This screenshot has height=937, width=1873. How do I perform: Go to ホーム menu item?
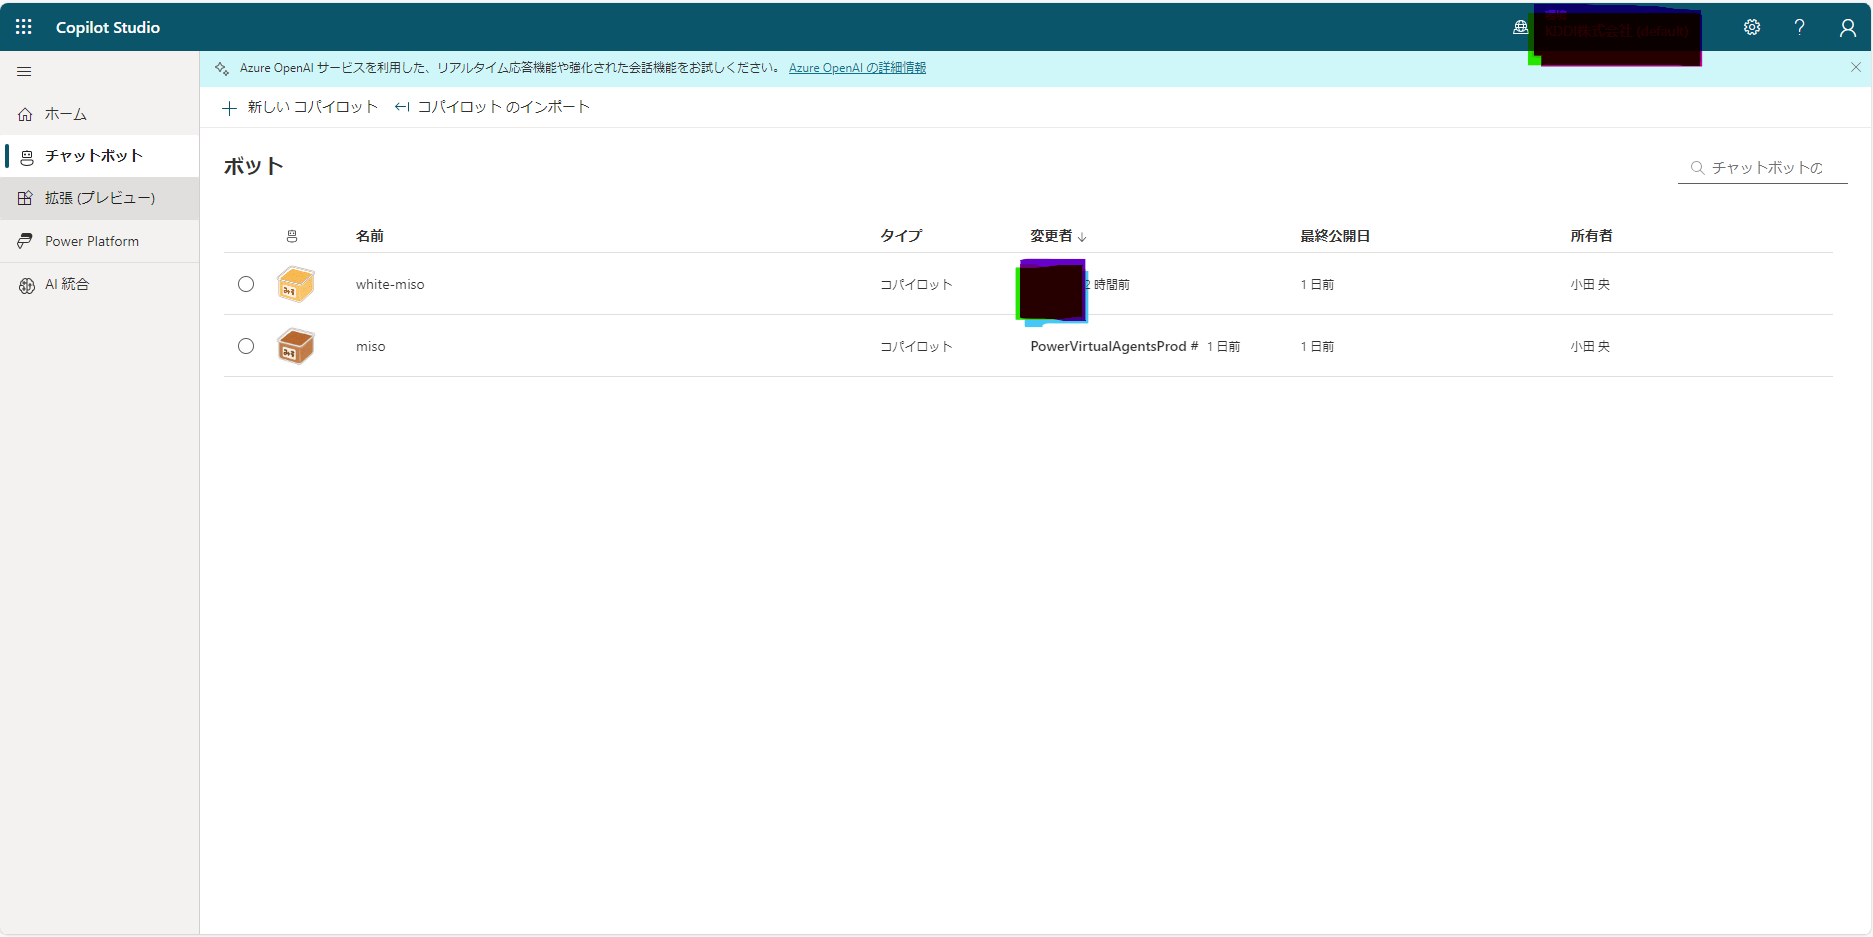(x=100, y=114)
